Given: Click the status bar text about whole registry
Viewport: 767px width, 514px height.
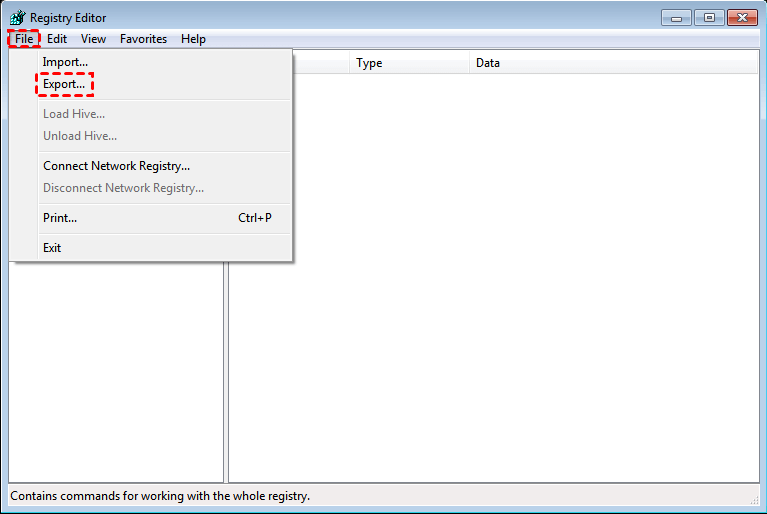Looking at the screenshot, I should [x=160, y=496].
